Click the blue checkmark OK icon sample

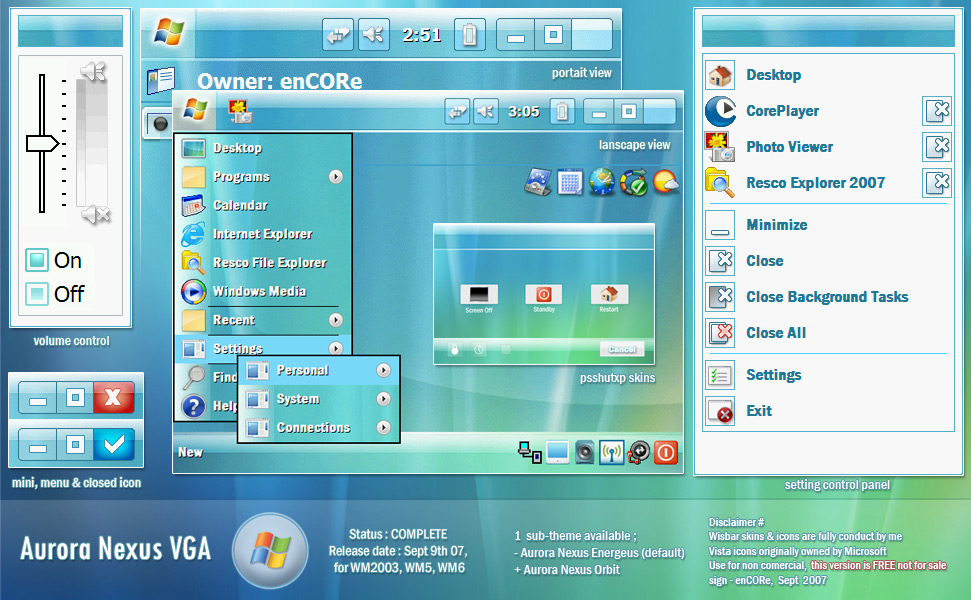[114, 445]
